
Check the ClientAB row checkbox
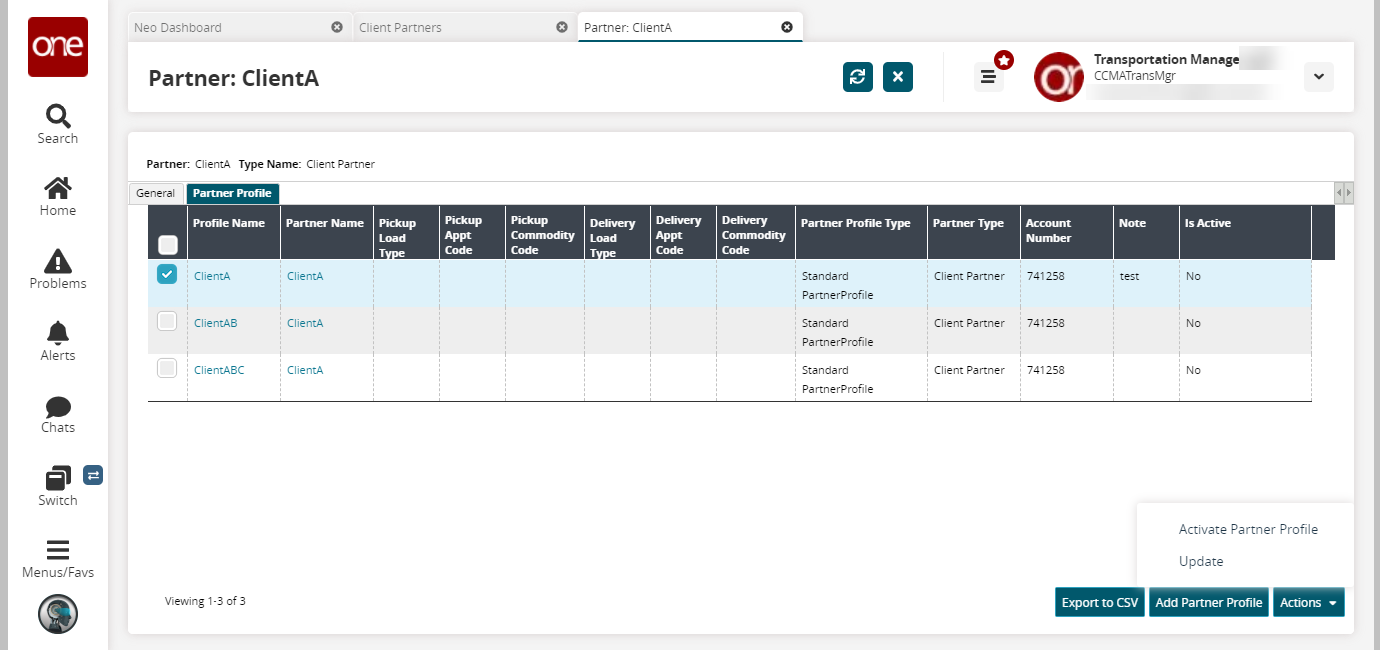(x=167, y=322)
